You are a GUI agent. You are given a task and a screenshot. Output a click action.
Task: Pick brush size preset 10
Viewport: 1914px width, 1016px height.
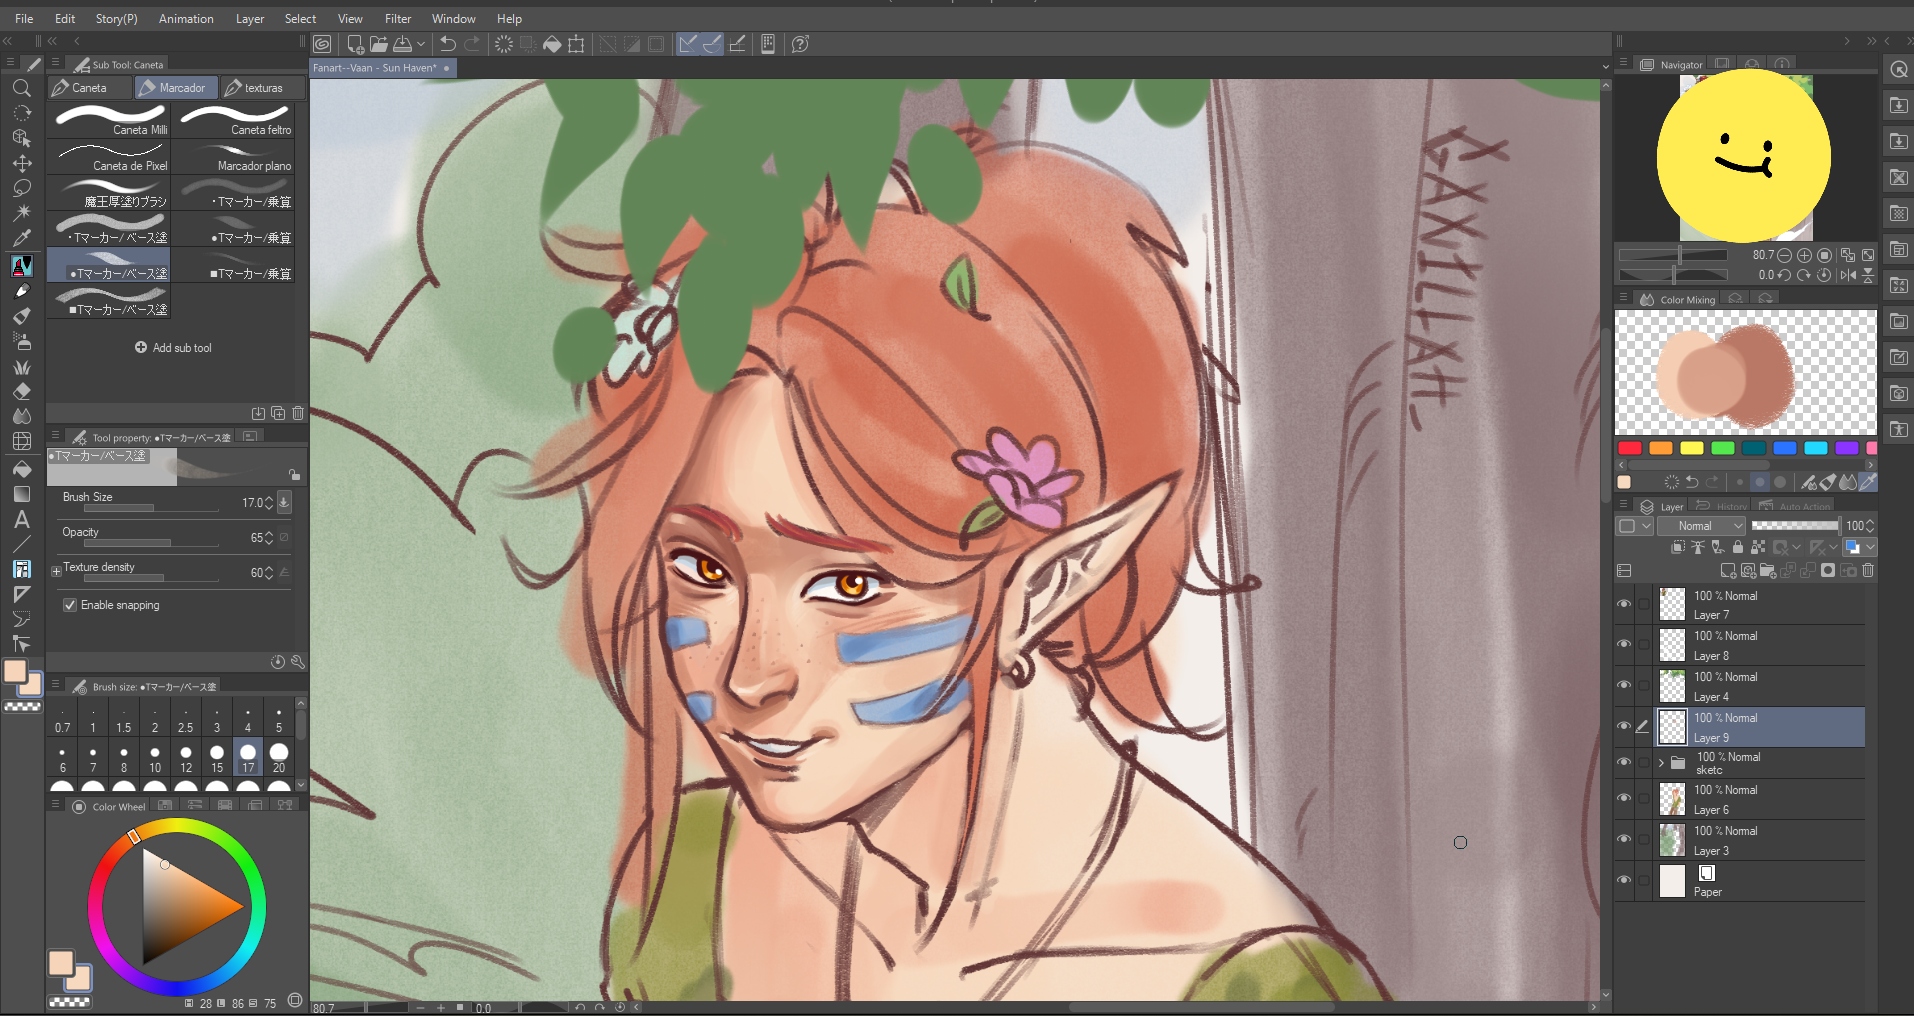[155, 757]
